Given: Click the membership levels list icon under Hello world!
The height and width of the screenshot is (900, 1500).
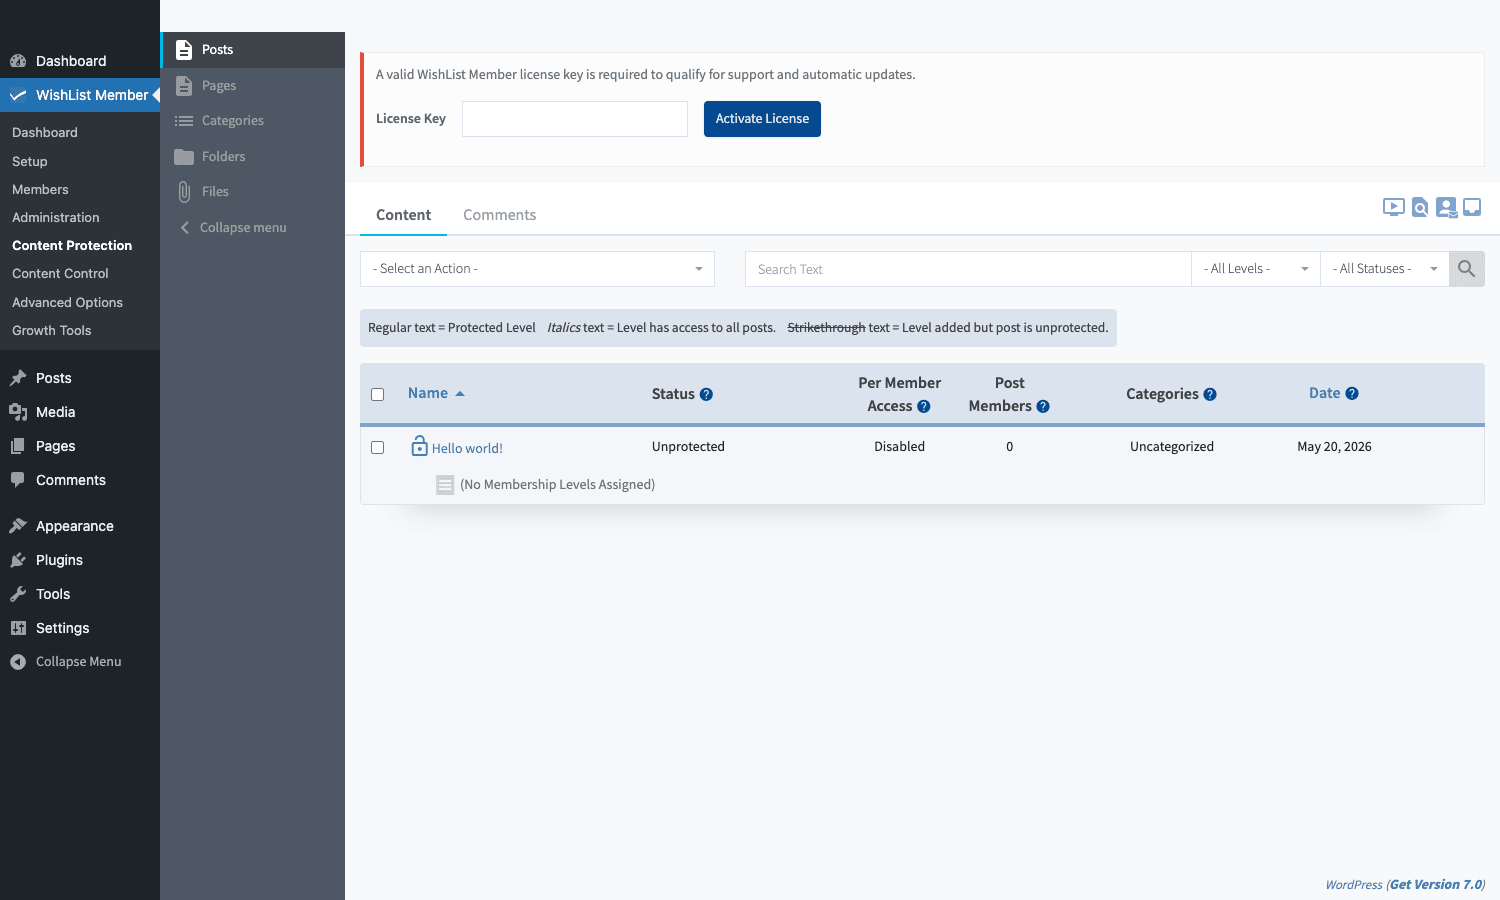Looking at the screenshot, I should pyautogui.click(x=445, y=485).
